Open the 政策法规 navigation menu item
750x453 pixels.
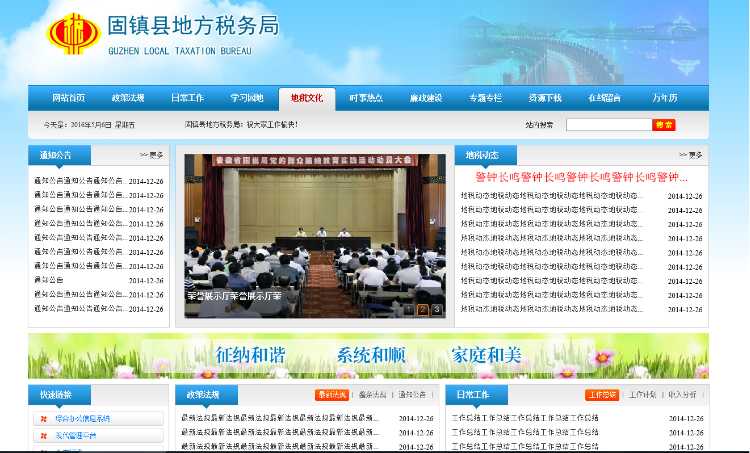coord(128,98)
